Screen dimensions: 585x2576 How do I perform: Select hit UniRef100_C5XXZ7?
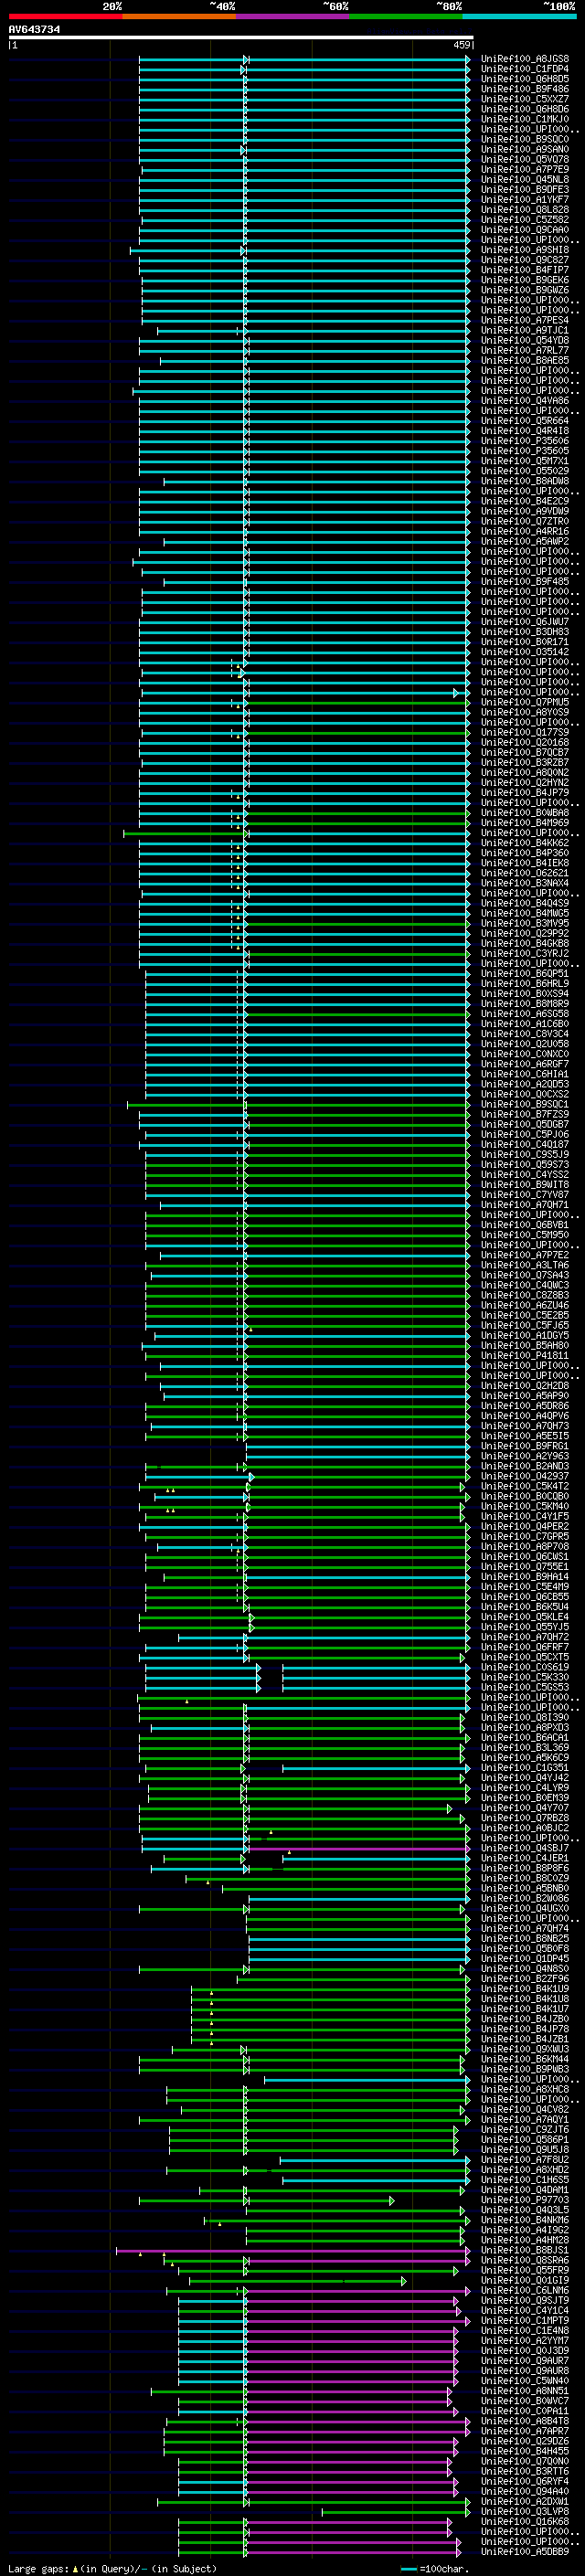click(x=525, y=99)
